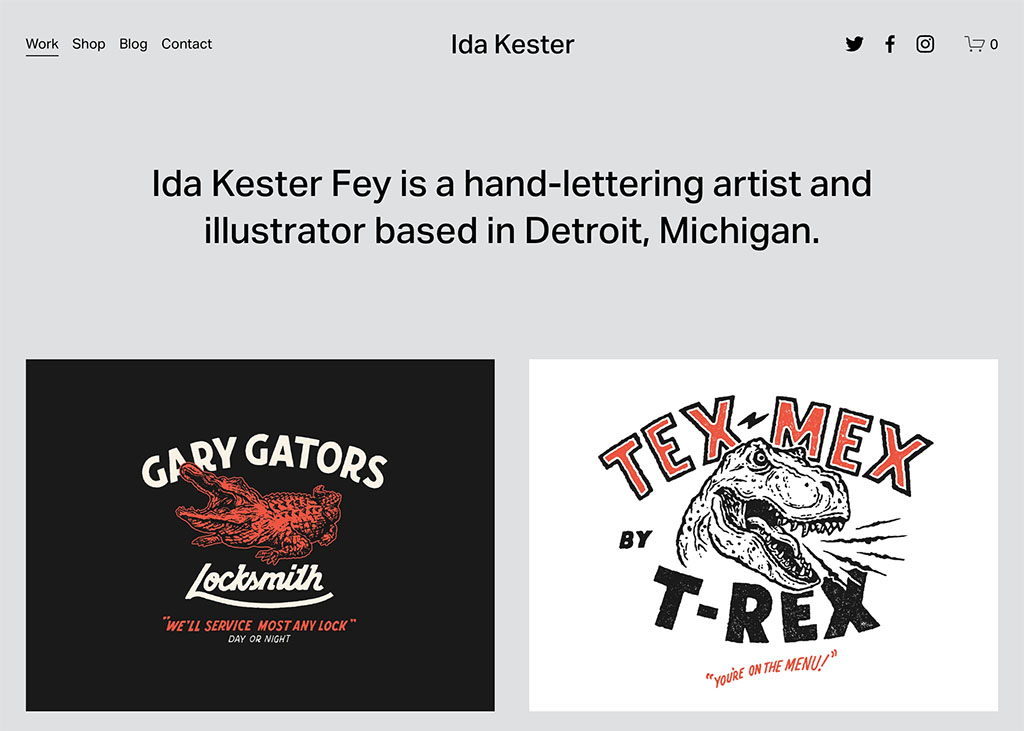Screen dimensions: 1024x731
Task: Click the Ida Kester site title
Action: pyautogui.click(x=512, y=44)
